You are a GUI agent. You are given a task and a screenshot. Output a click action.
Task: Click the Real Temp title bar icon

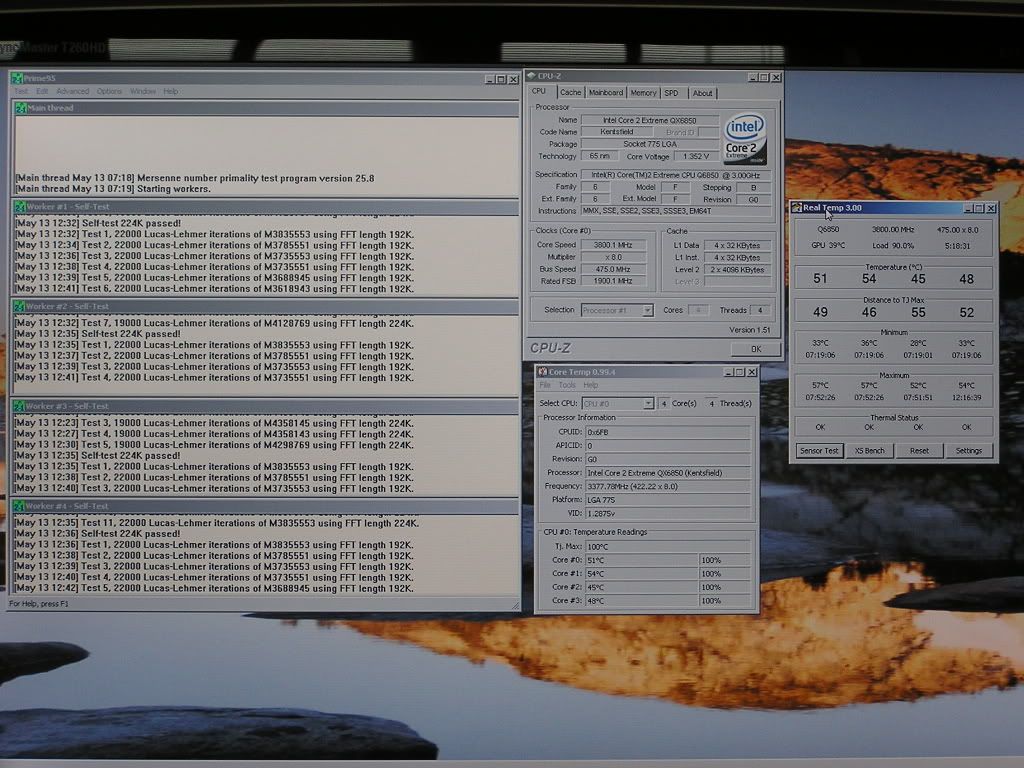point(797,208)
